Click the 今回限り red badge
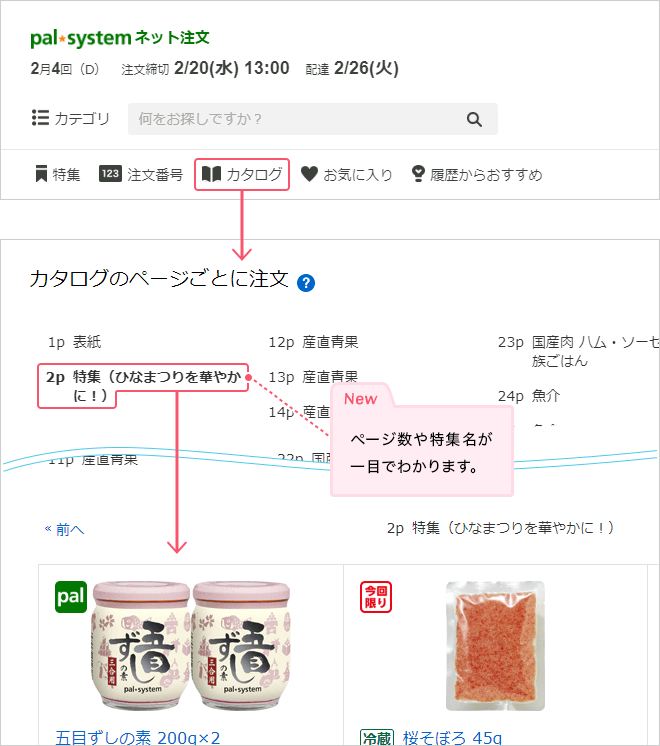Image resolution: width=660 pixels, height=746 pixels. click(x=375, y=597)
